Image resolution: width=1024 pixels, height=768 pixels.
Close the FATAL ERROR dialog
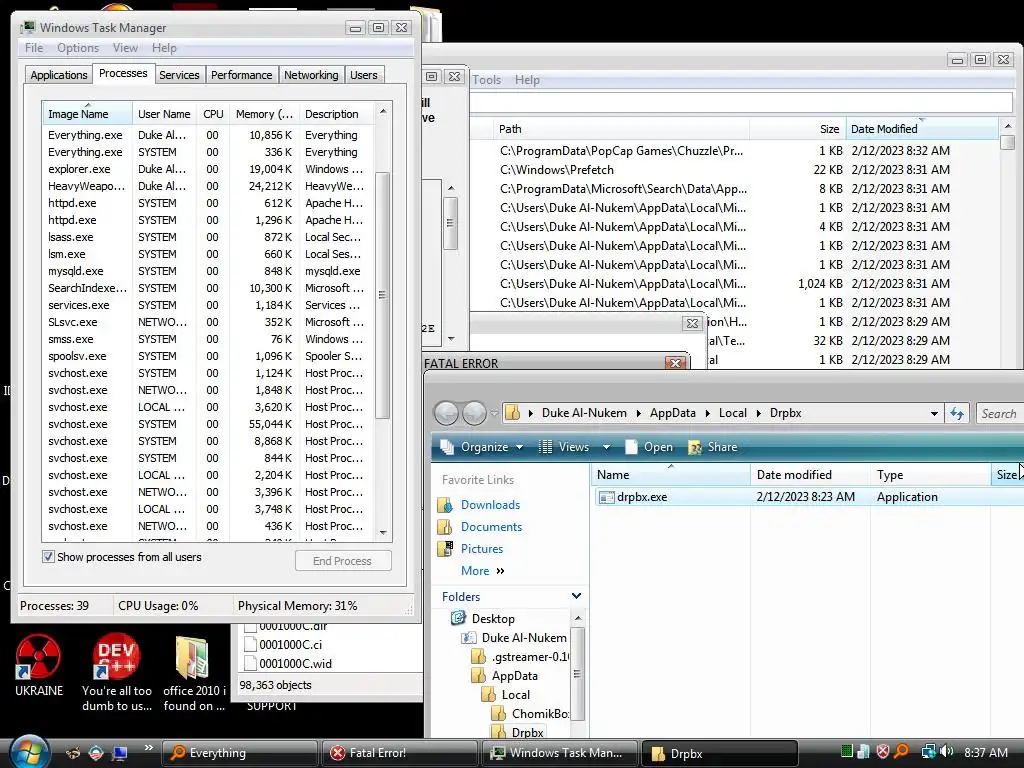(675, 363)
